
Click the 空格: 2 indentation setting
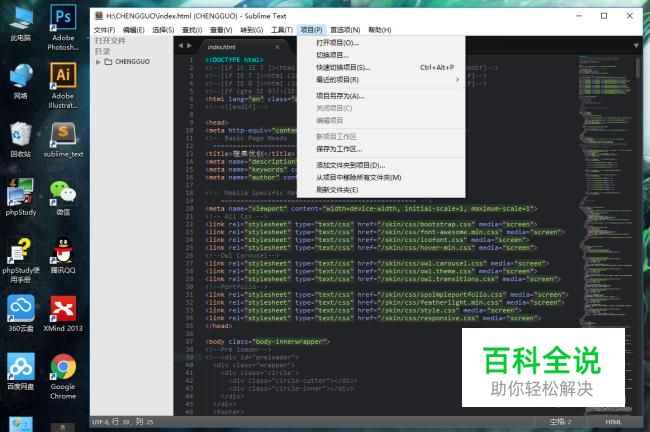560,422
